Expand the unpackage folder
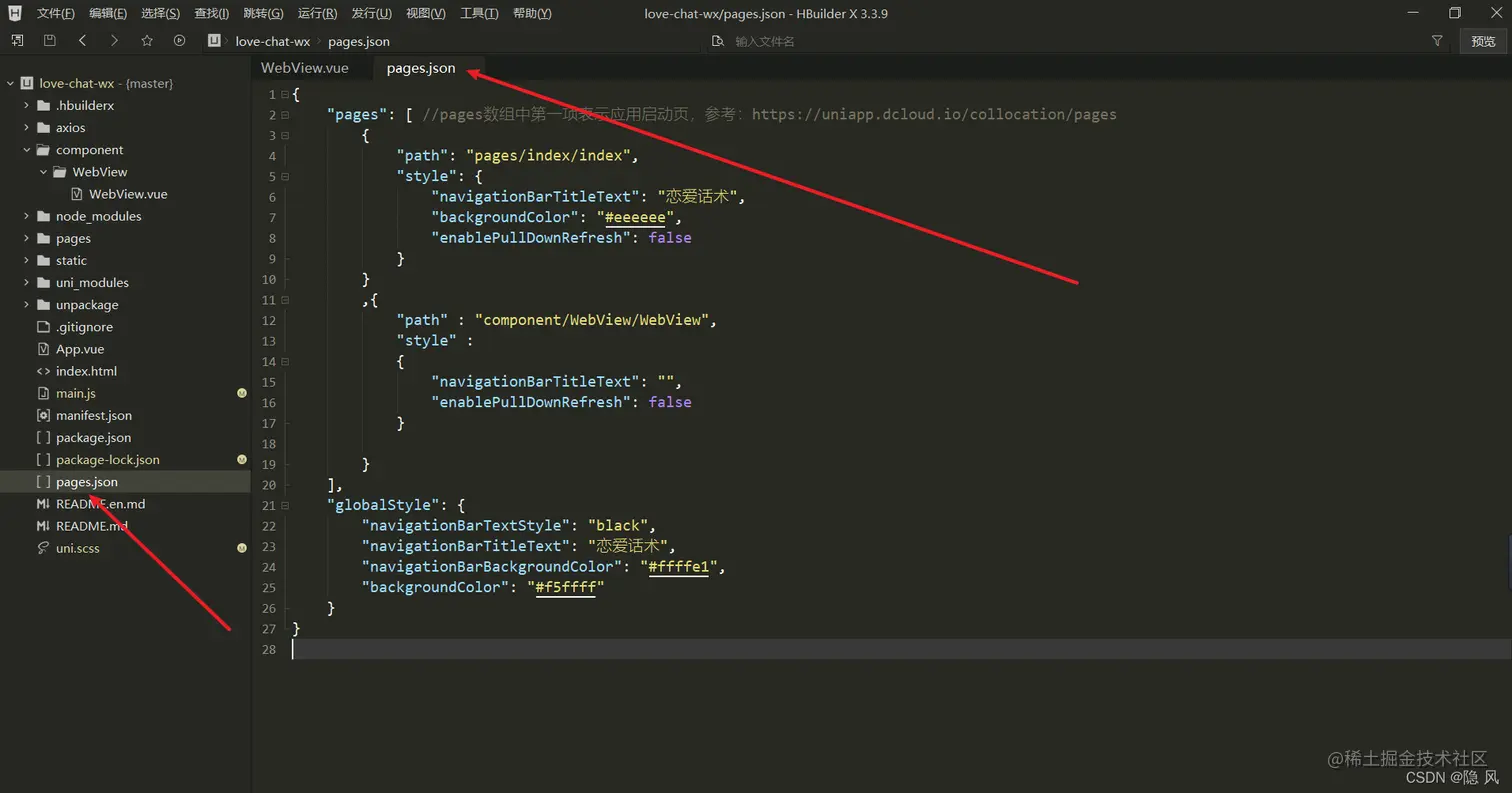1512x793 pixels. [x=26, y=305]
